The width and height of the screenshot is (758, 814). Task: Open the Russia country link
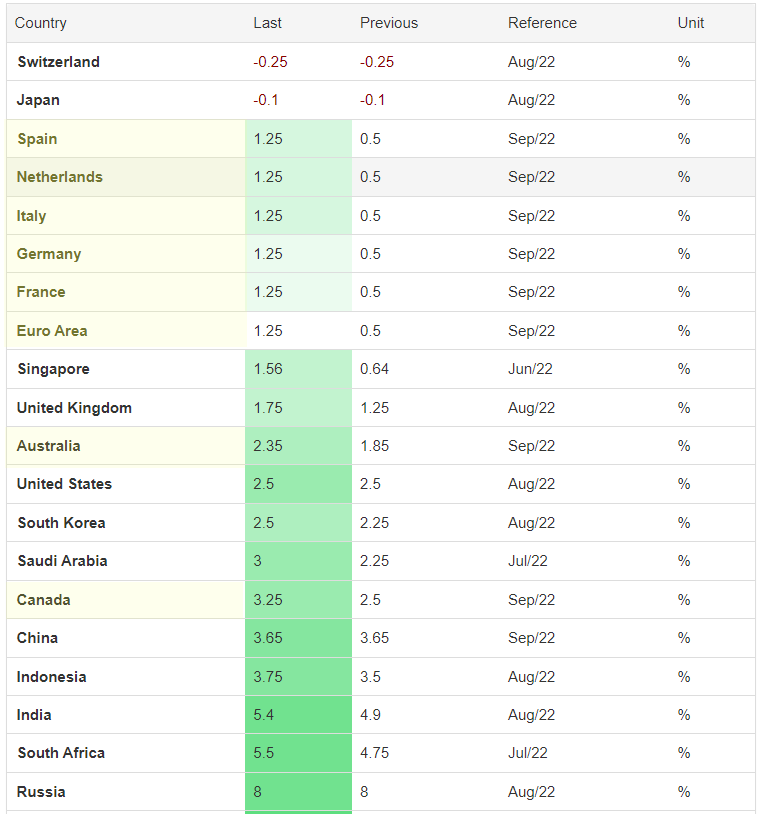pyautogui.click(x=41, y=792)
